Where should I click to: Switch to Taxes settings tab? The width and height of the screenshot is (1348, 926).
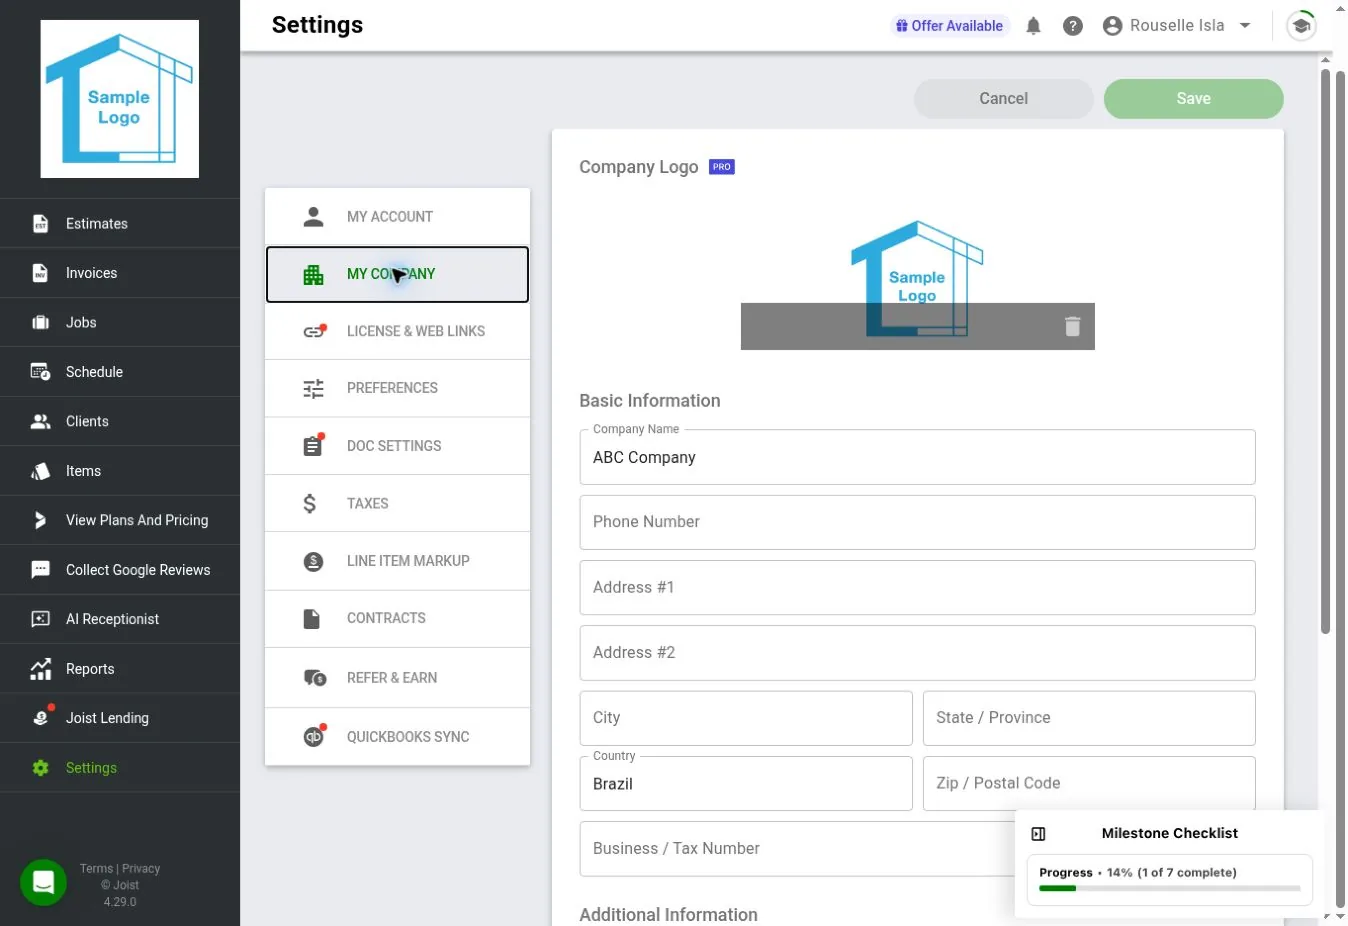[397, 503]
